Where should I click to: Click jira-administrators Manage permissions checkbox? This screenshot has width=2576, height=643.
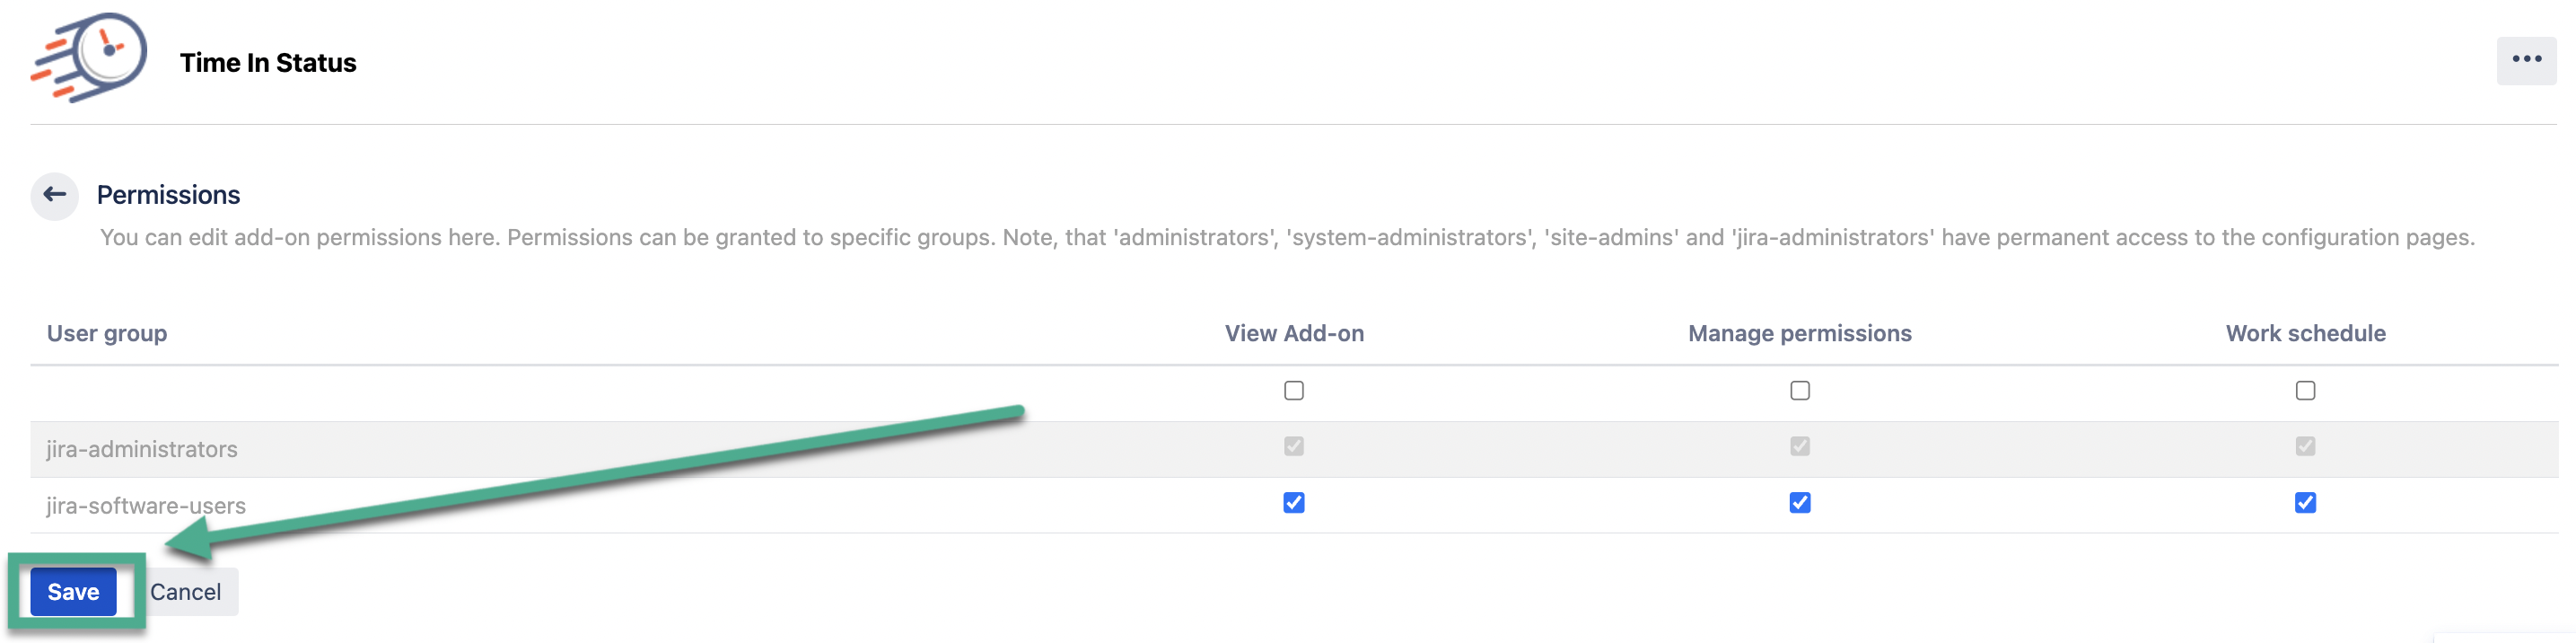click(1799, 446)
